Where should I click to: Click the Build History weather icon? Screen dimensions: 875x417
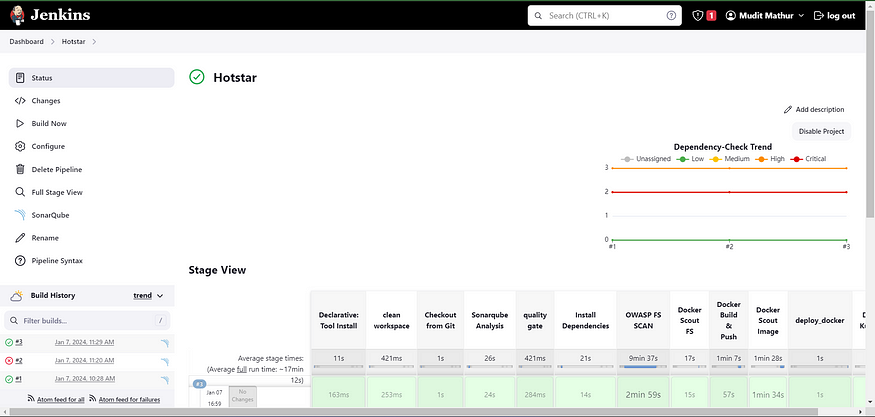17,295
